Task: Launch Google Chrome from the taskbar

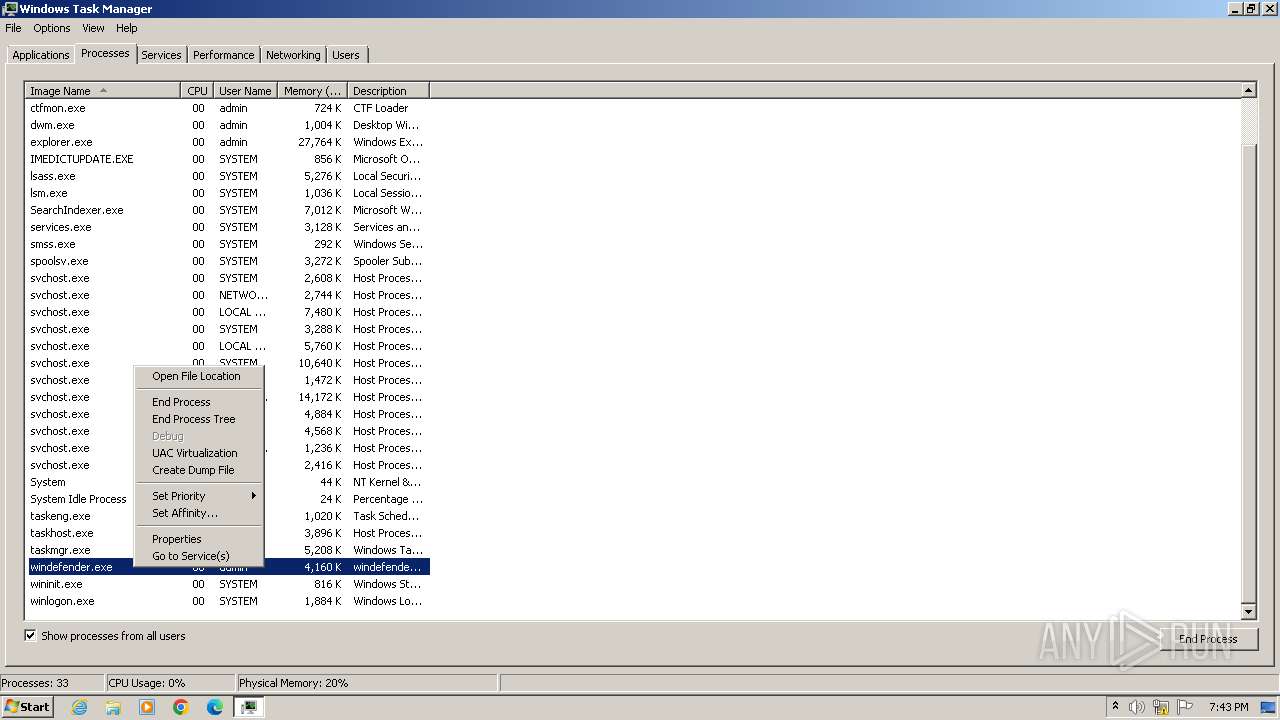Action: (181, 707)
